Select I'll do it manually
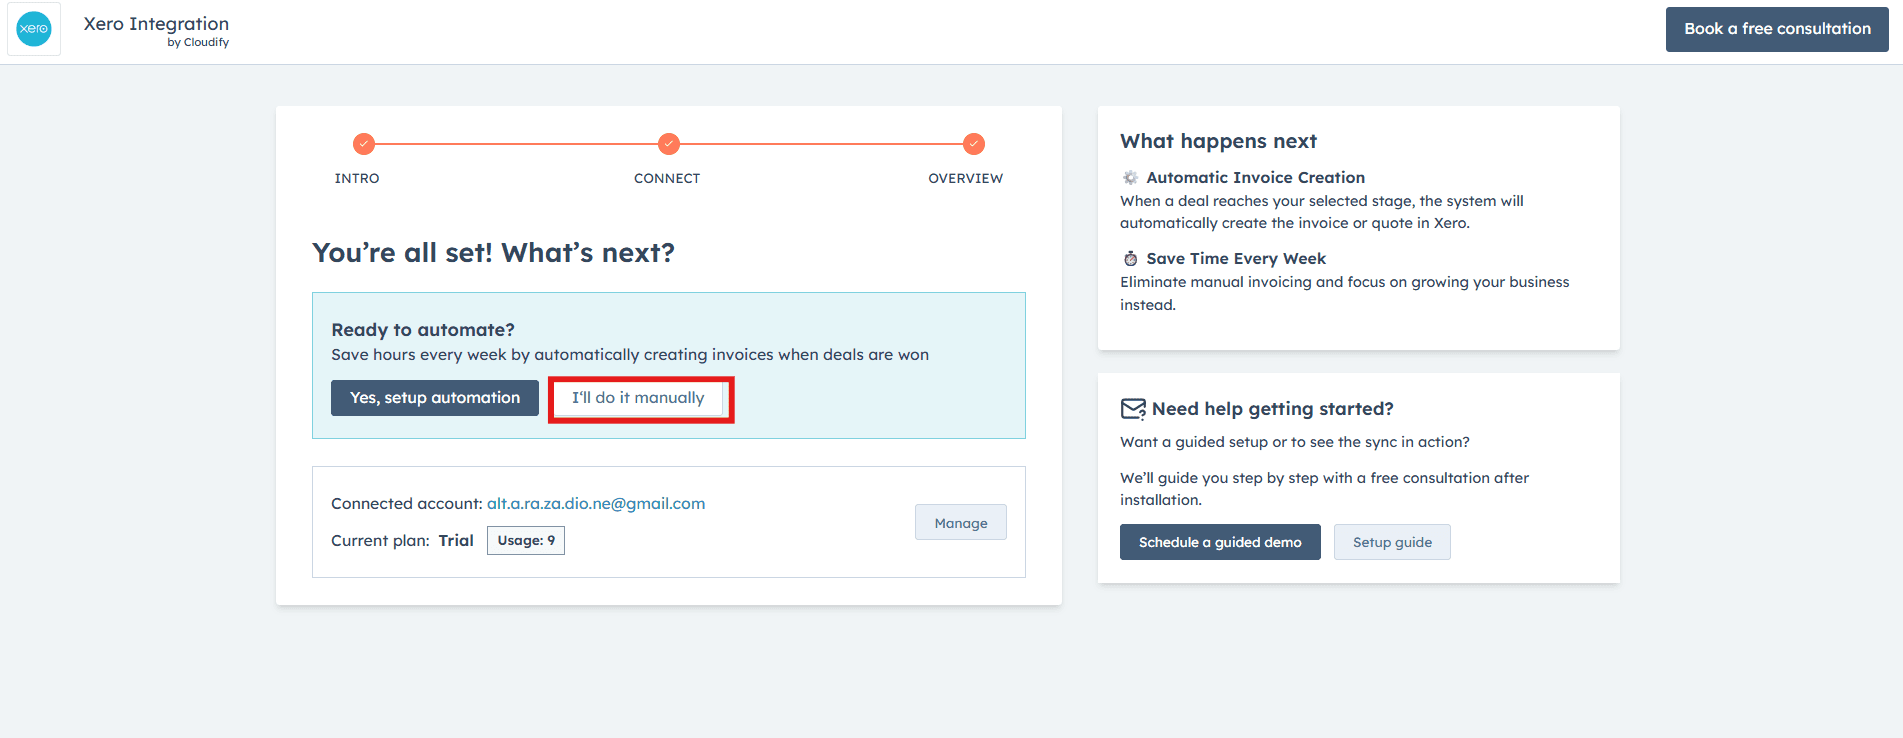The image size is (1903, 738). coord(638,398)
